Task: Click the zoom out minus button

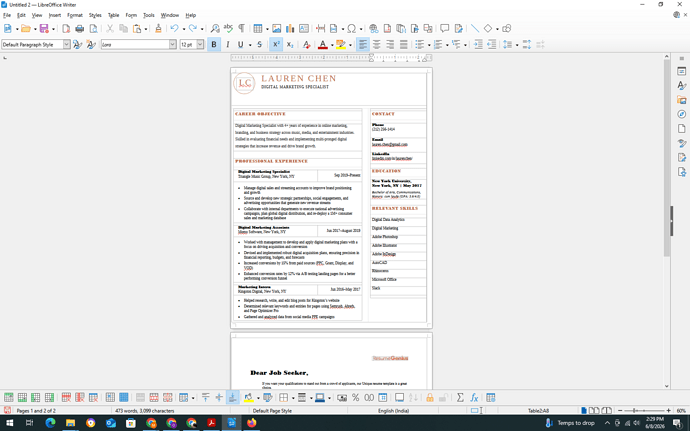Action: 620,410
